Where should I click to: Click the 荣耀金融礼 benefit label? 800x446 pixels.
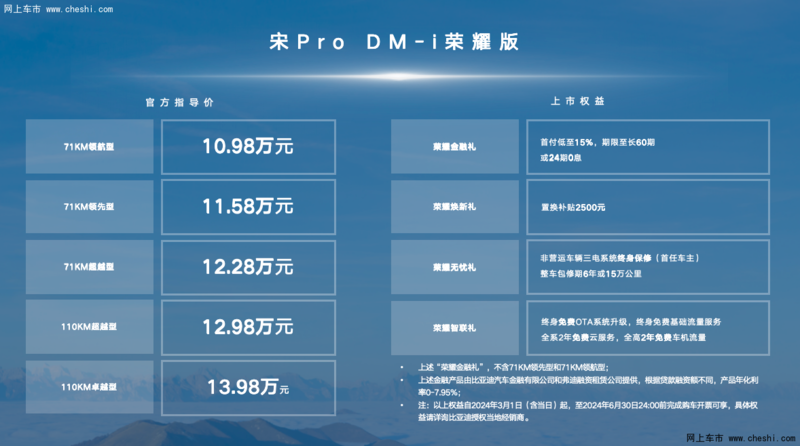pos(455,146)
